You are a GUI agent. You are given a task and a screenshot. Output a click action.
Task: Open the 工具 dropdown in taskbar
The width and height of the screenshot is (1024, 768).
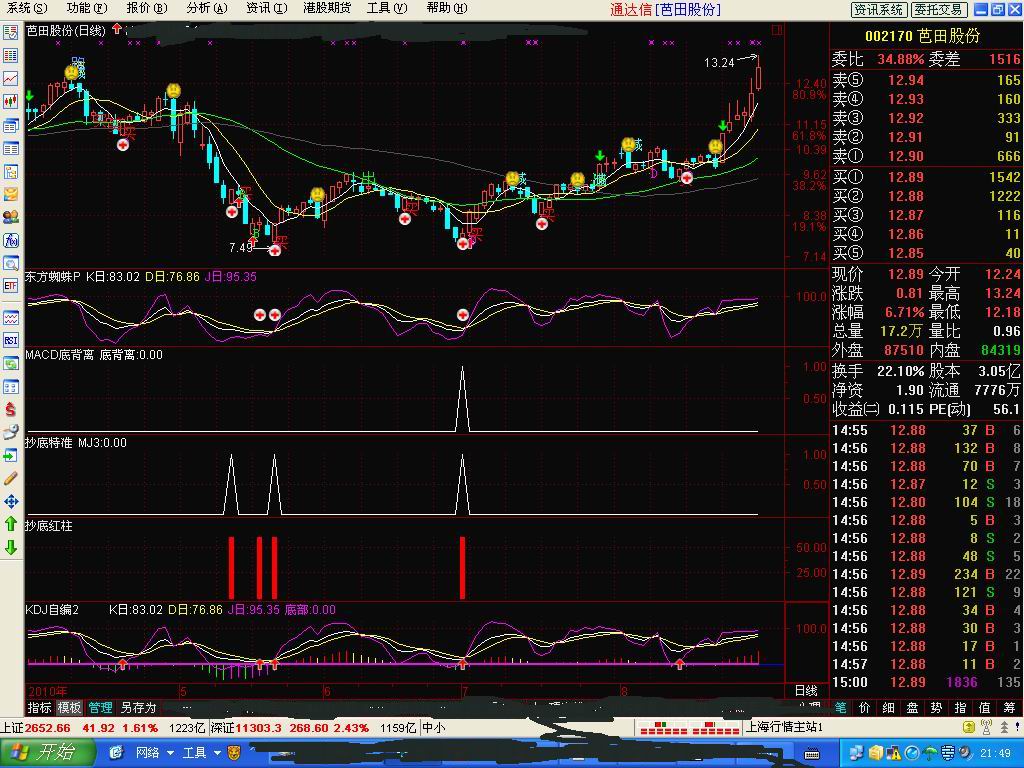[x=200, y=753]
